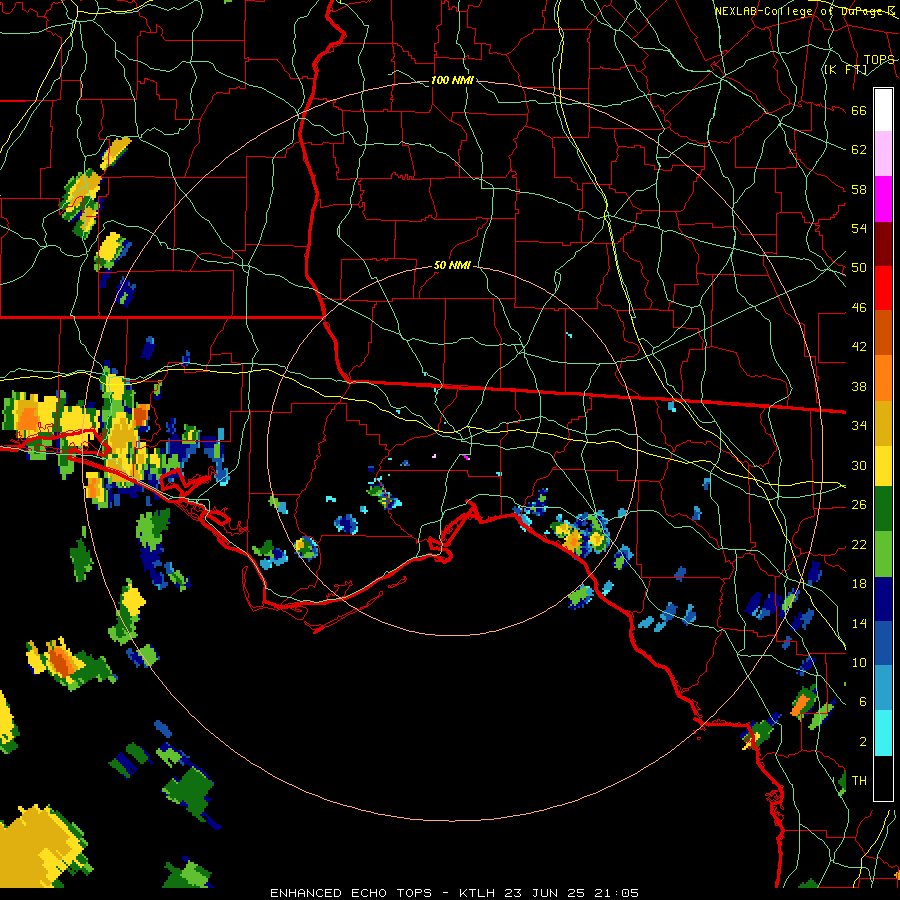The image size is (900, 900).
Task: Click the light green 26 kft legend swatch
Action: (883, 554)
